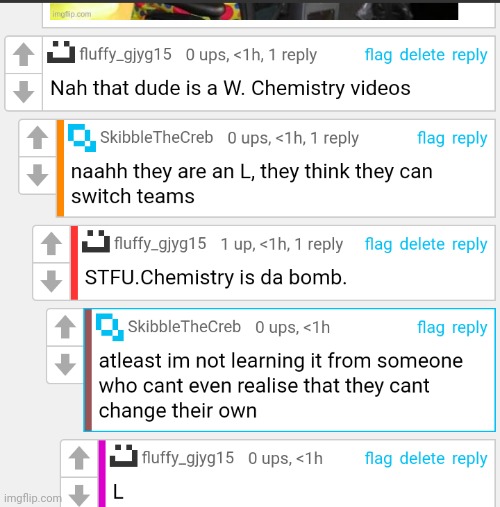Downvote the "naahh they are an L" comment
The height and width of the screenshot is (507, 500).
point(37,175)
